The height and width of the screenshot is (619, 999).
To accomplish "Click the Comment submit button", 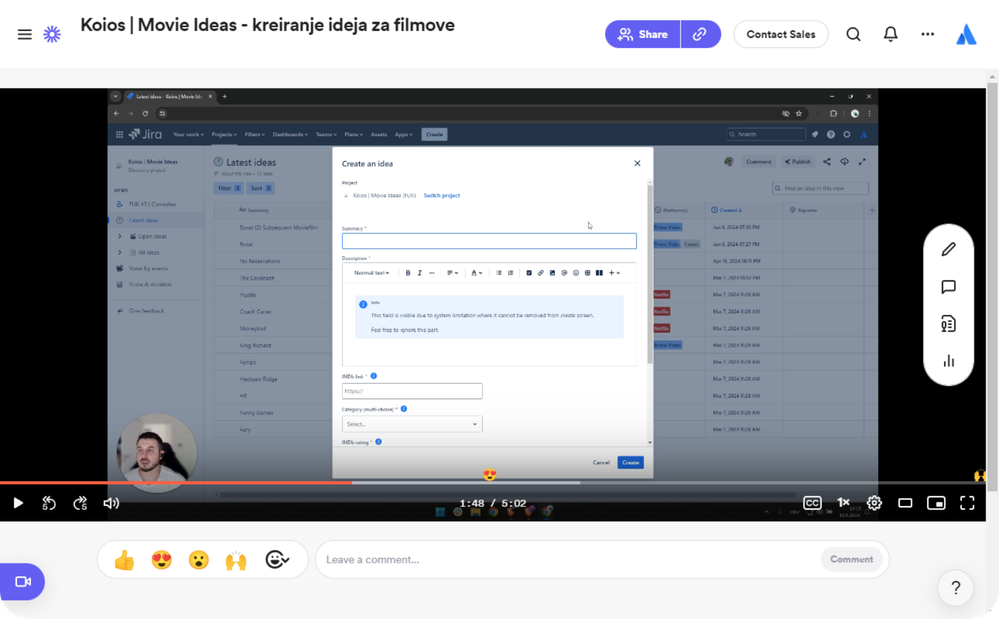I will [851, 560].
